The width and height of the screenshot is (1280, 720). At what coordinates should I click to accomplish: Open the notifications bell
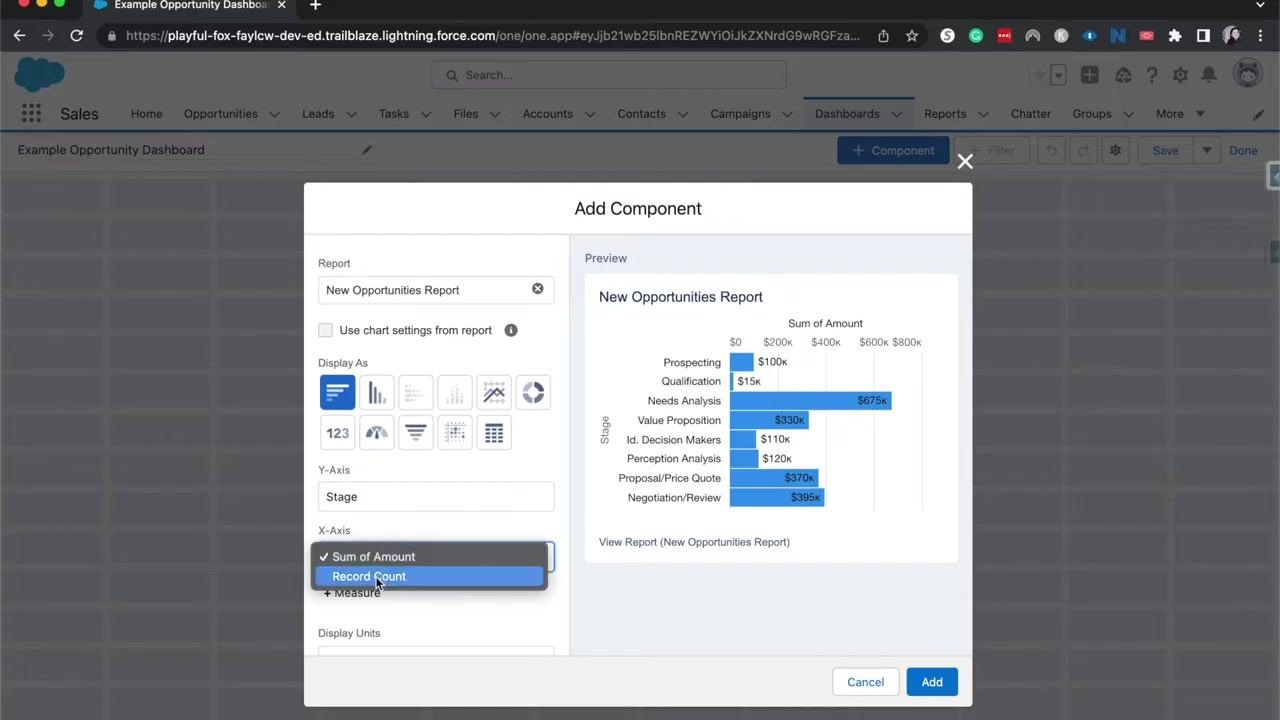click(1209, 75)
